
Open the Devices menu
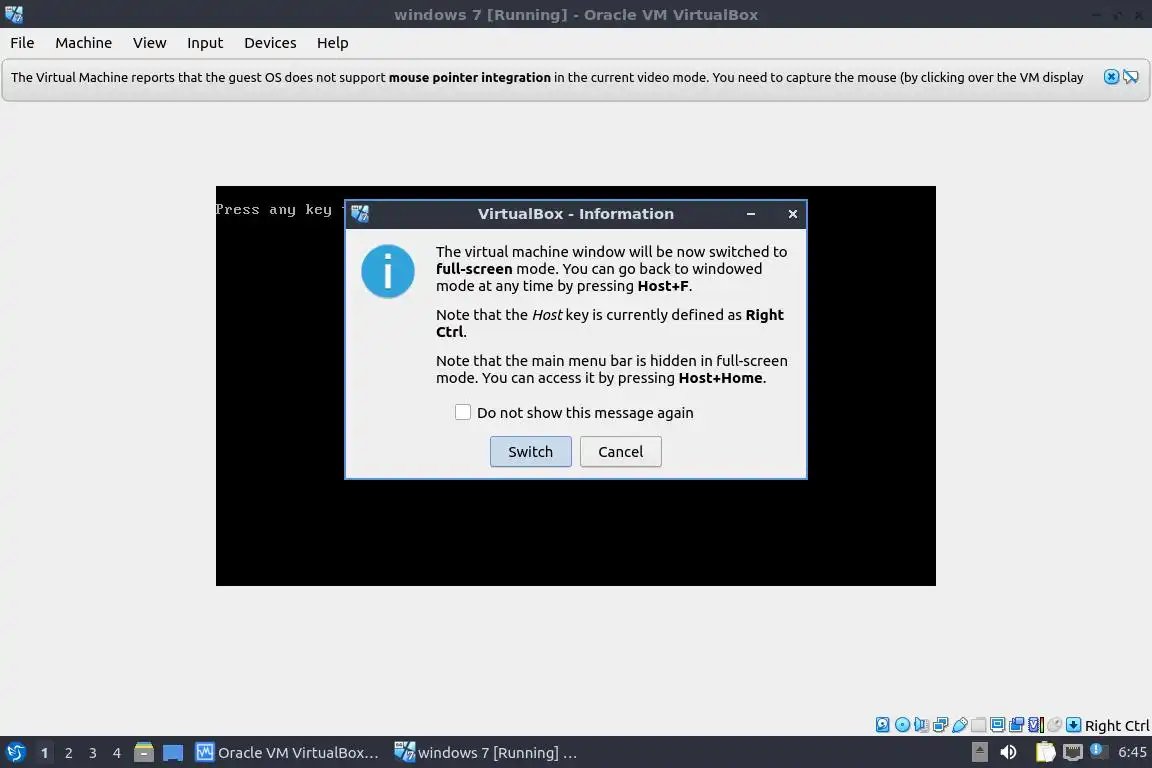[270, 43]
